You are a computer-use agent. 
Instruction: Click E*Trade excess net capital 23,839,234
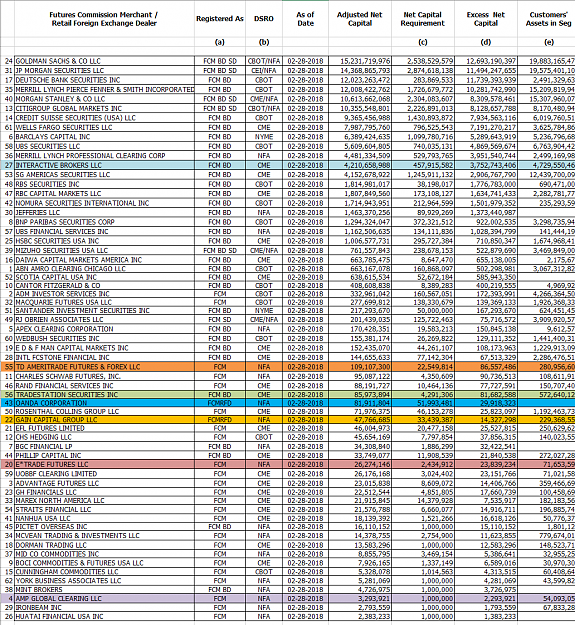[486, 464]
